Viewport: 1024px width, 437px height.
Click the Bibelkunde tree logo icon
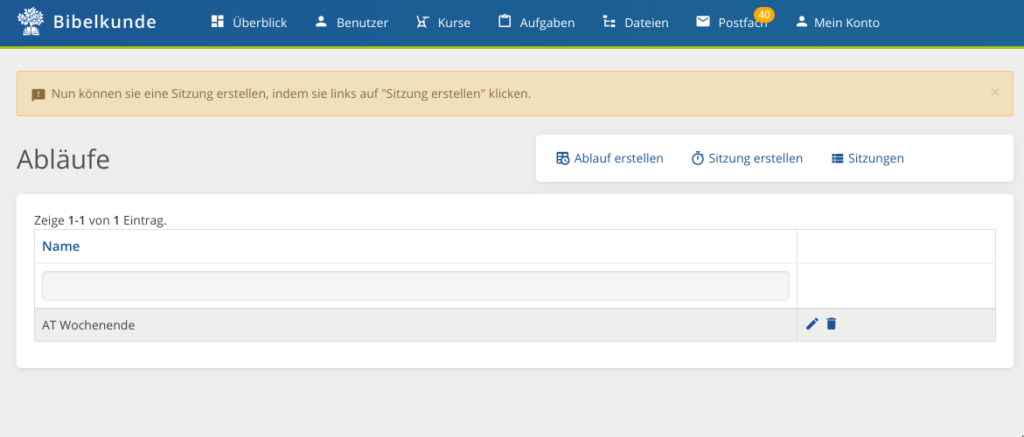point(30,22)
